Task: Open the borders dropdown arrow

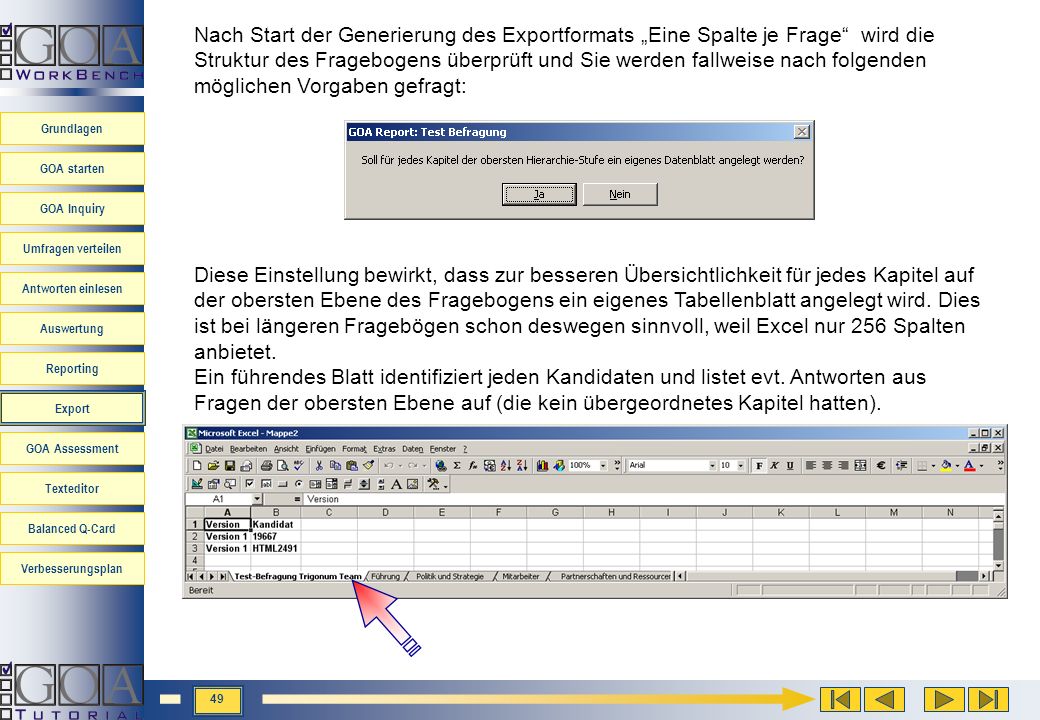Action: tap(933, 465)
